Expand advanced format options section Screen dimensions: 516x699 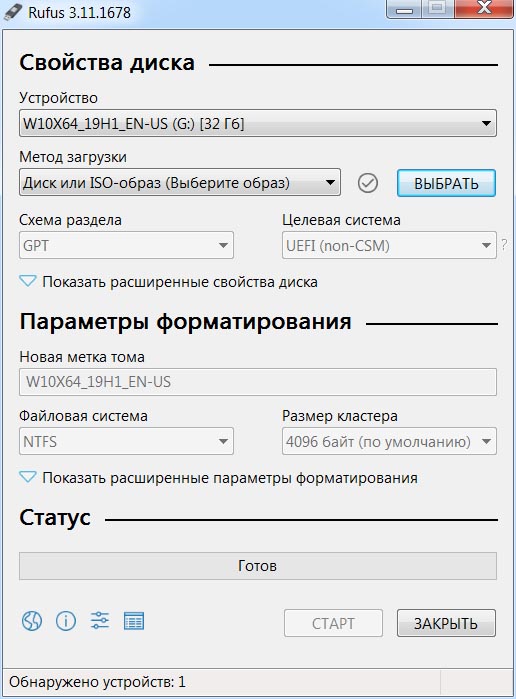point(219,478)
